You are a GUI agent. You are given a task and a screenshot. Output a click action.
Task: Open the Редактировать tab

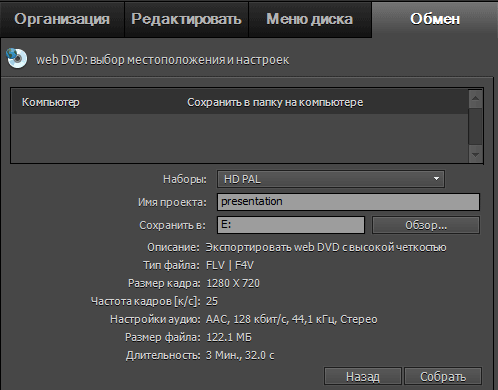[x=186, y=19]
